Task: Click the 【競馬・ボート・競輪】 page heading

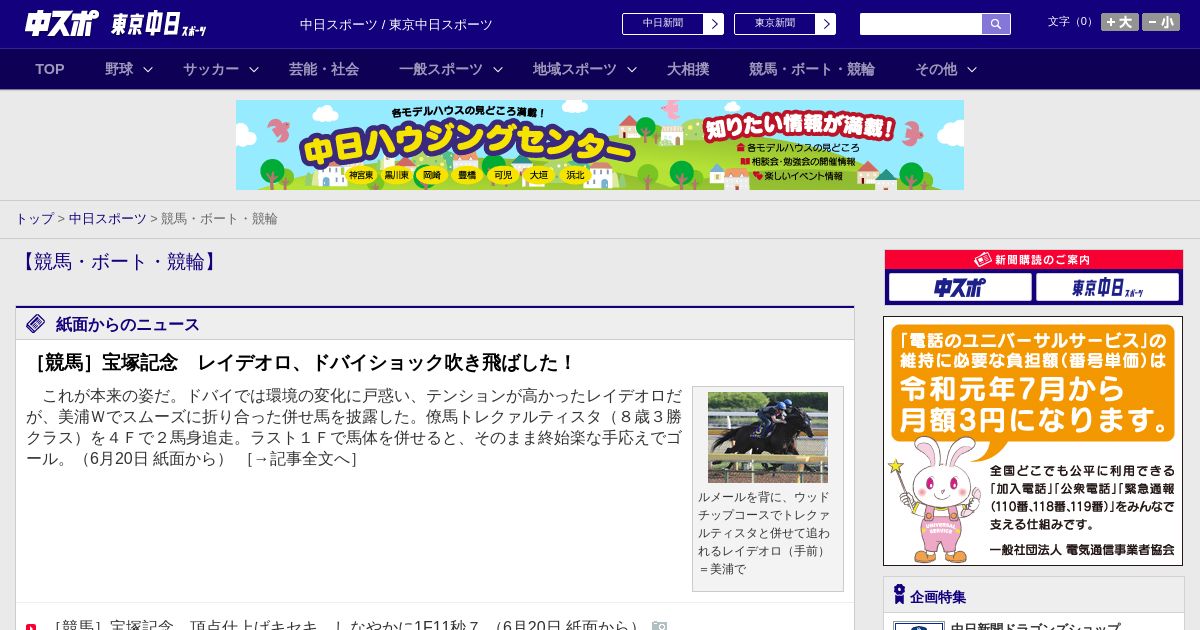Action: (119, 262)
